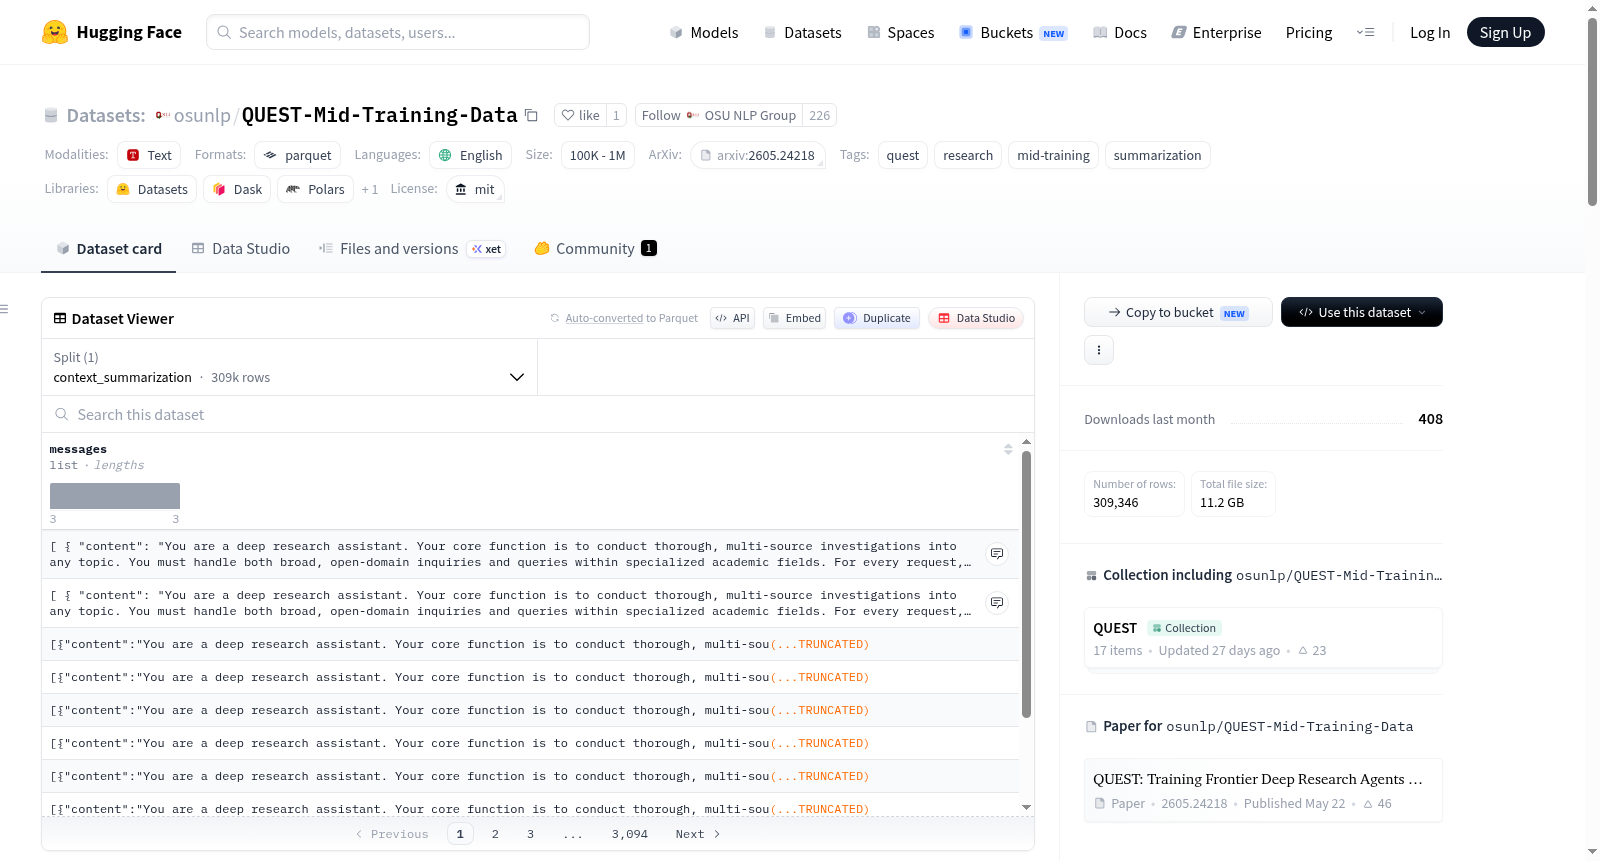Click the summarization tag

click(x=1157, y=156)
